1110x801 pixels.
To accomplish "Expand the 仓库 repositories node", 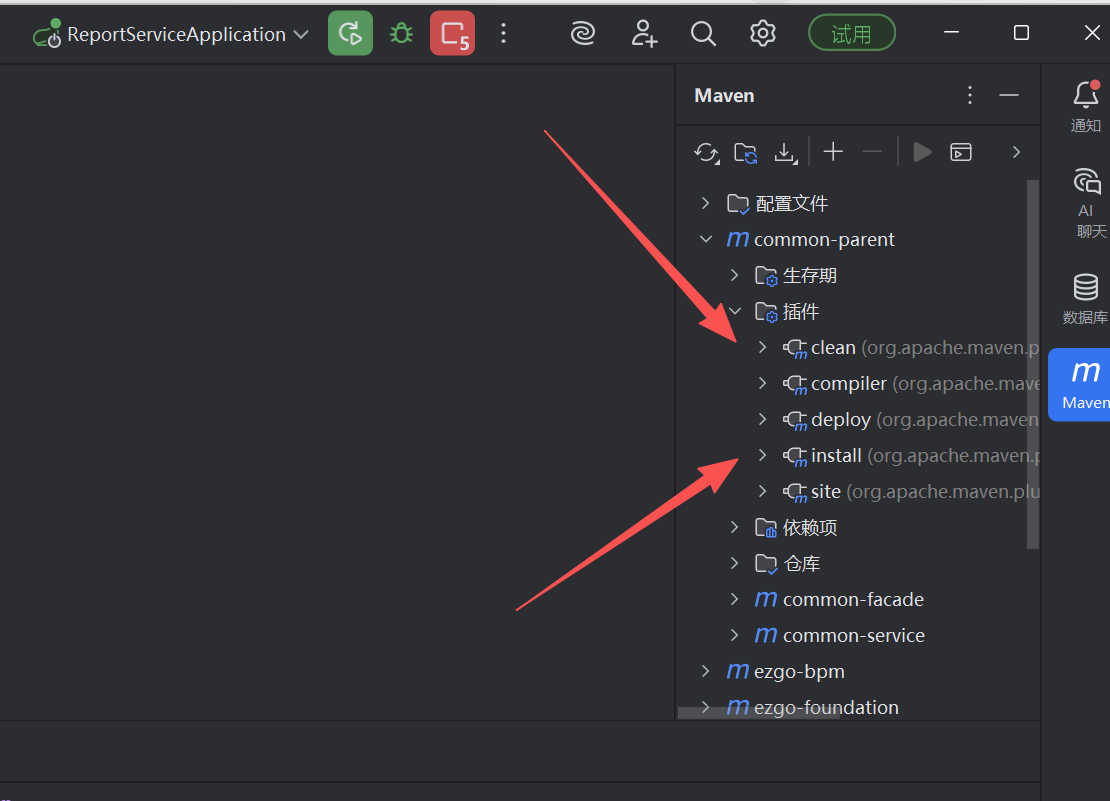I will tap(734, 563).
